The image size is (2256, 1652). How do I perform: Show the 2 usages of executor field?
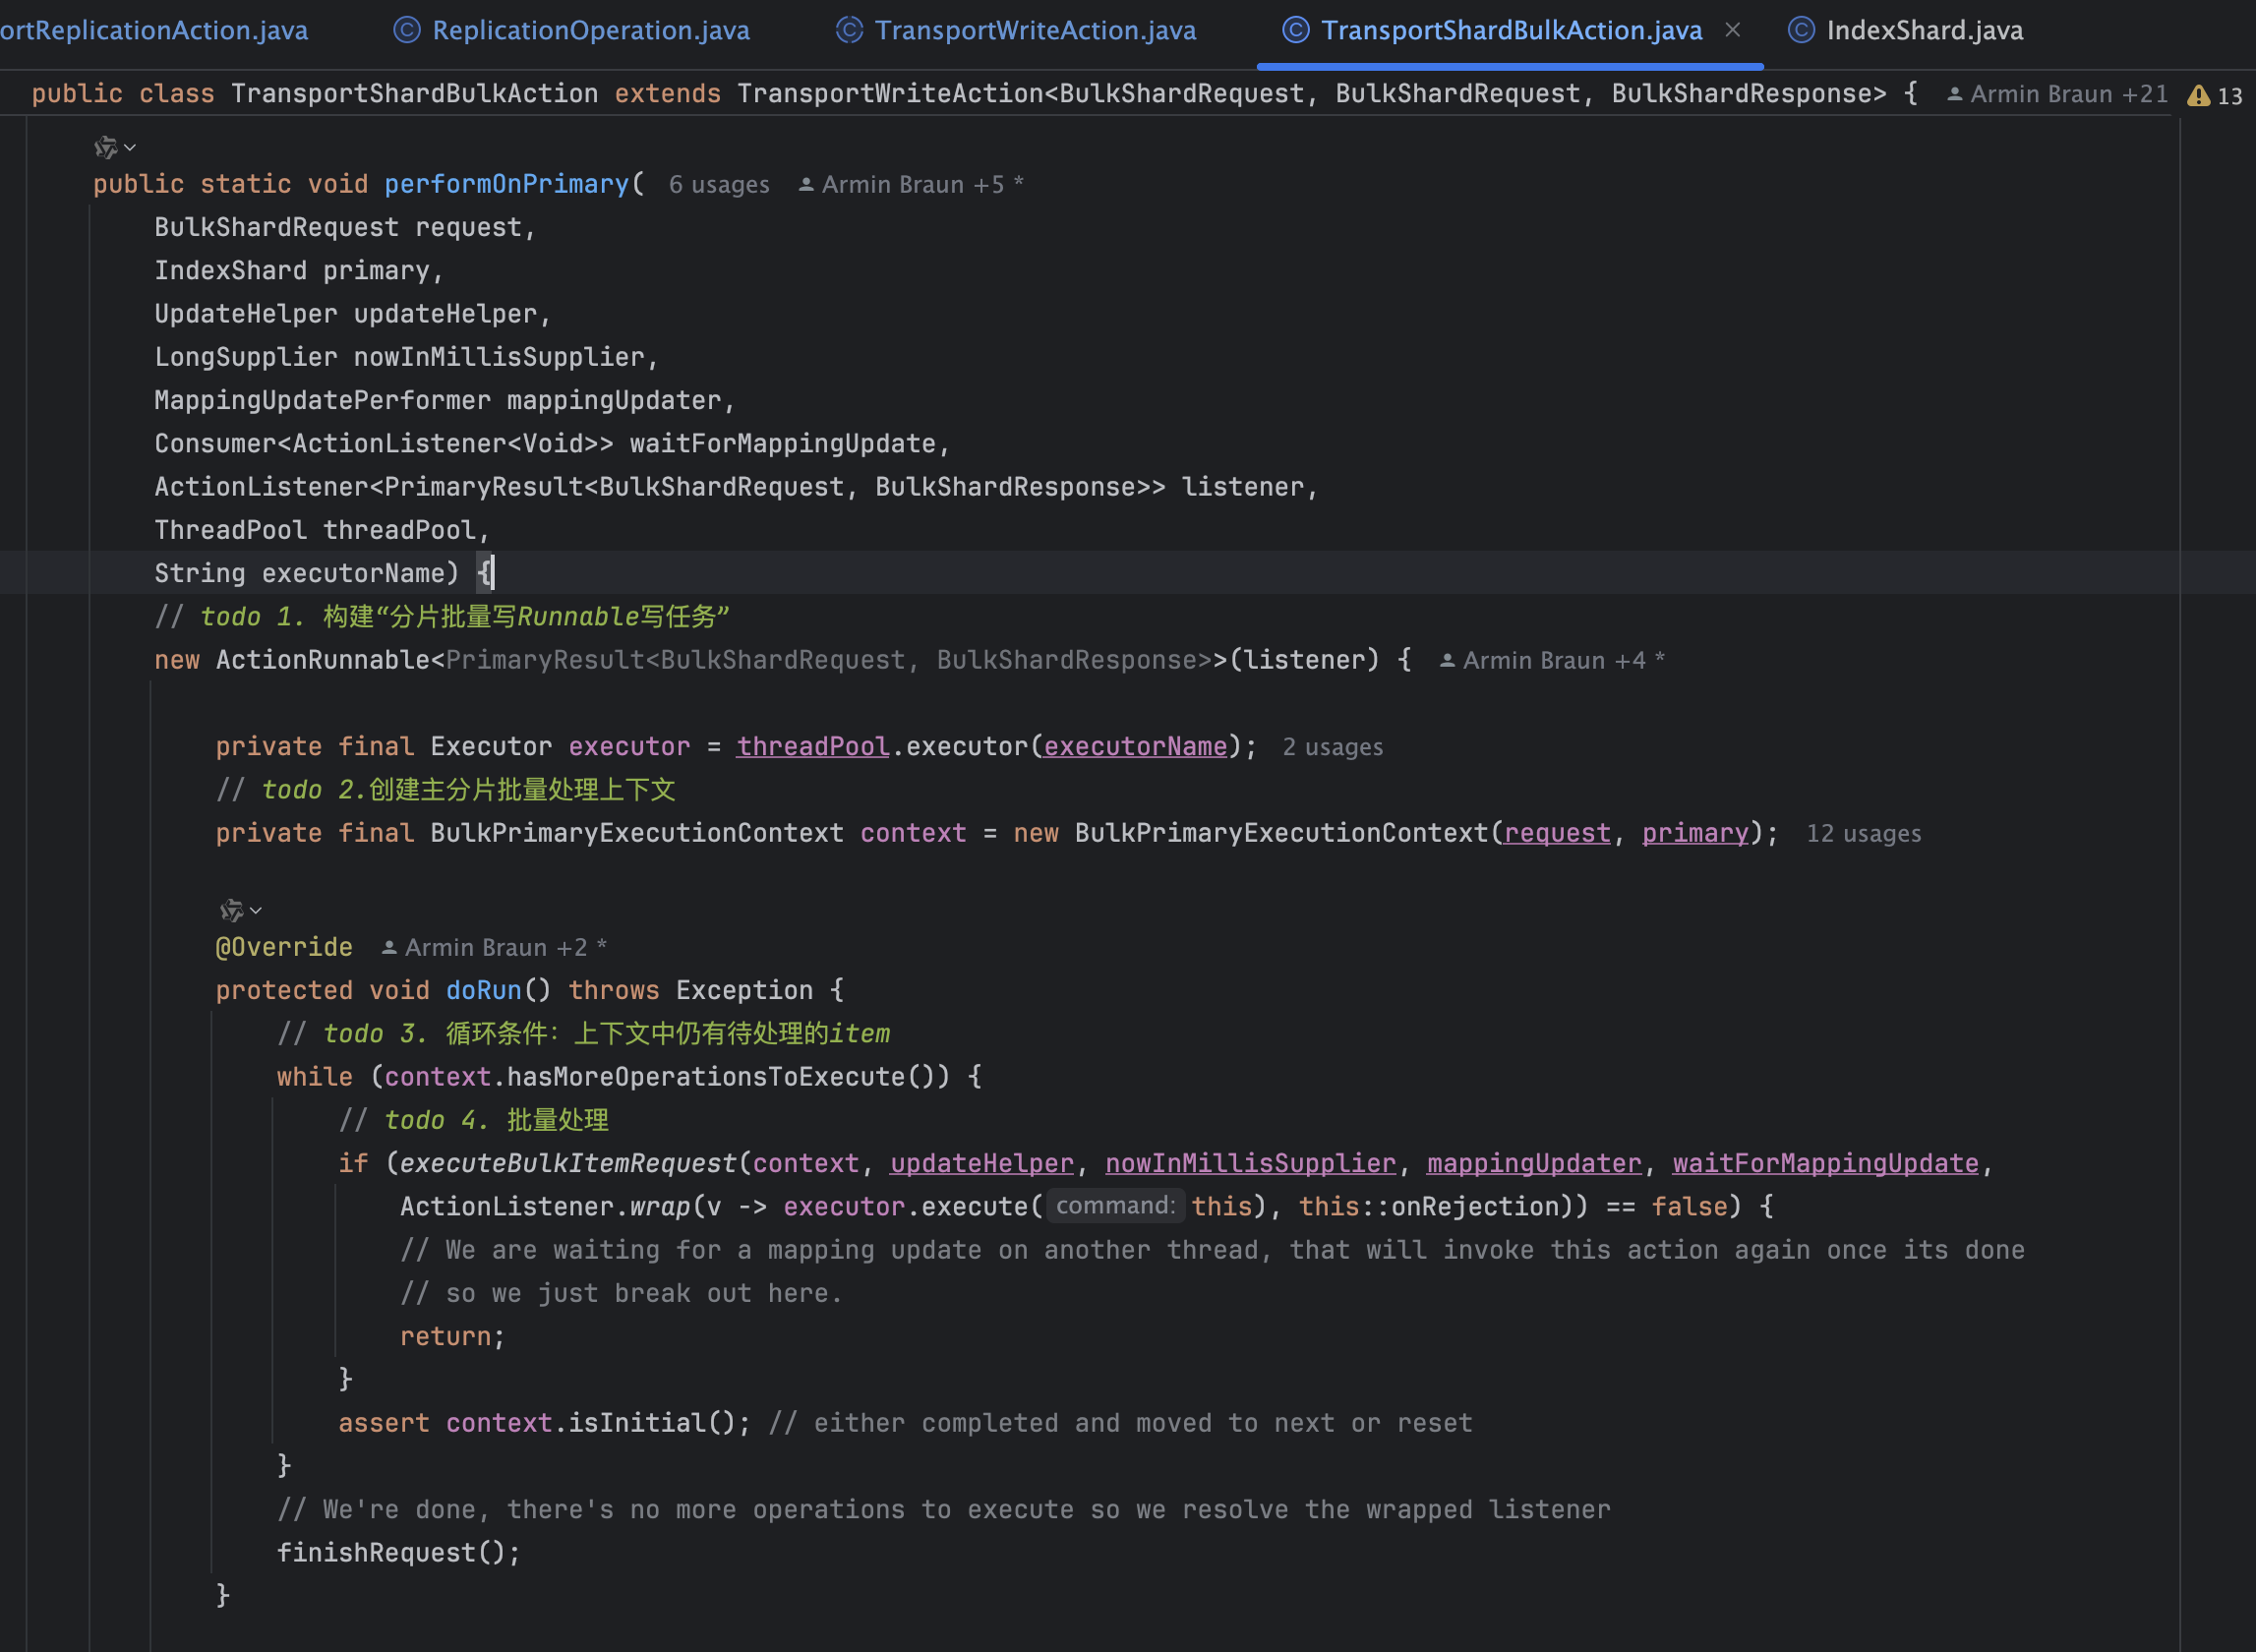coord(1333,747)
